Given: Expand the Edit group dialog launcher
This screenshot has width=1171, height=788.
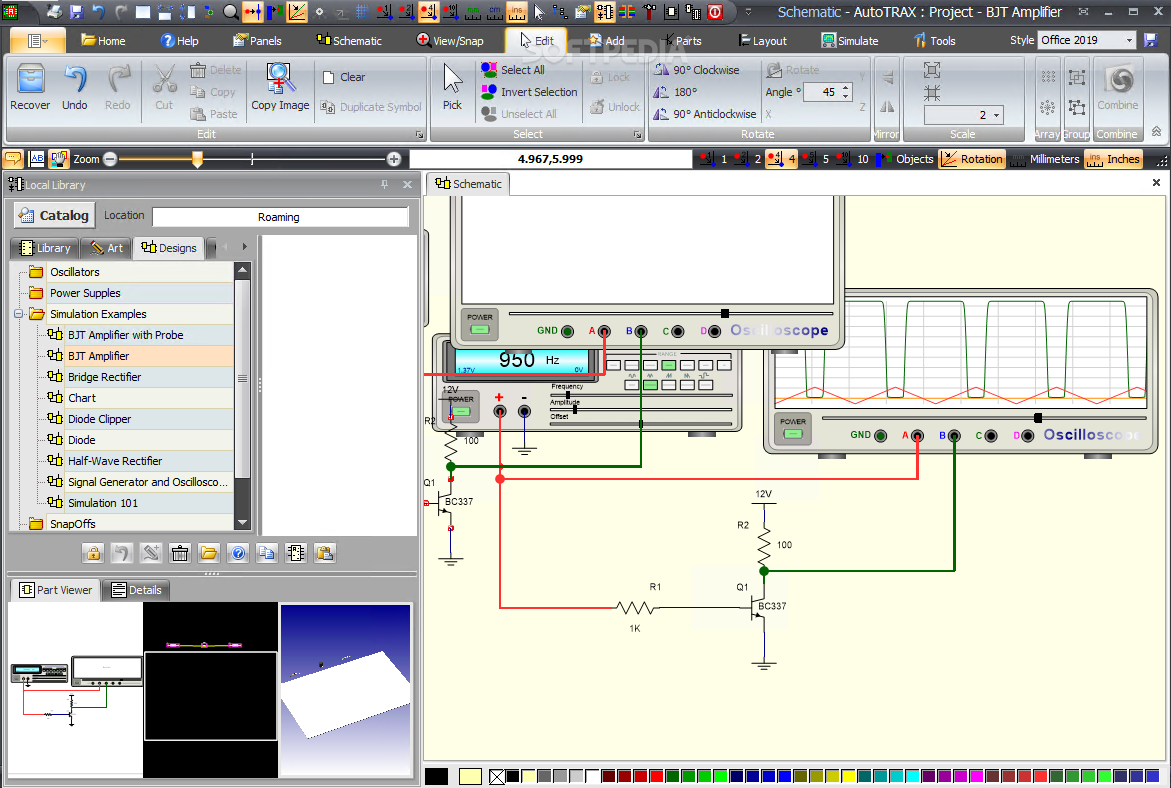Looking at the screenshot, I should tap(419, 134).
